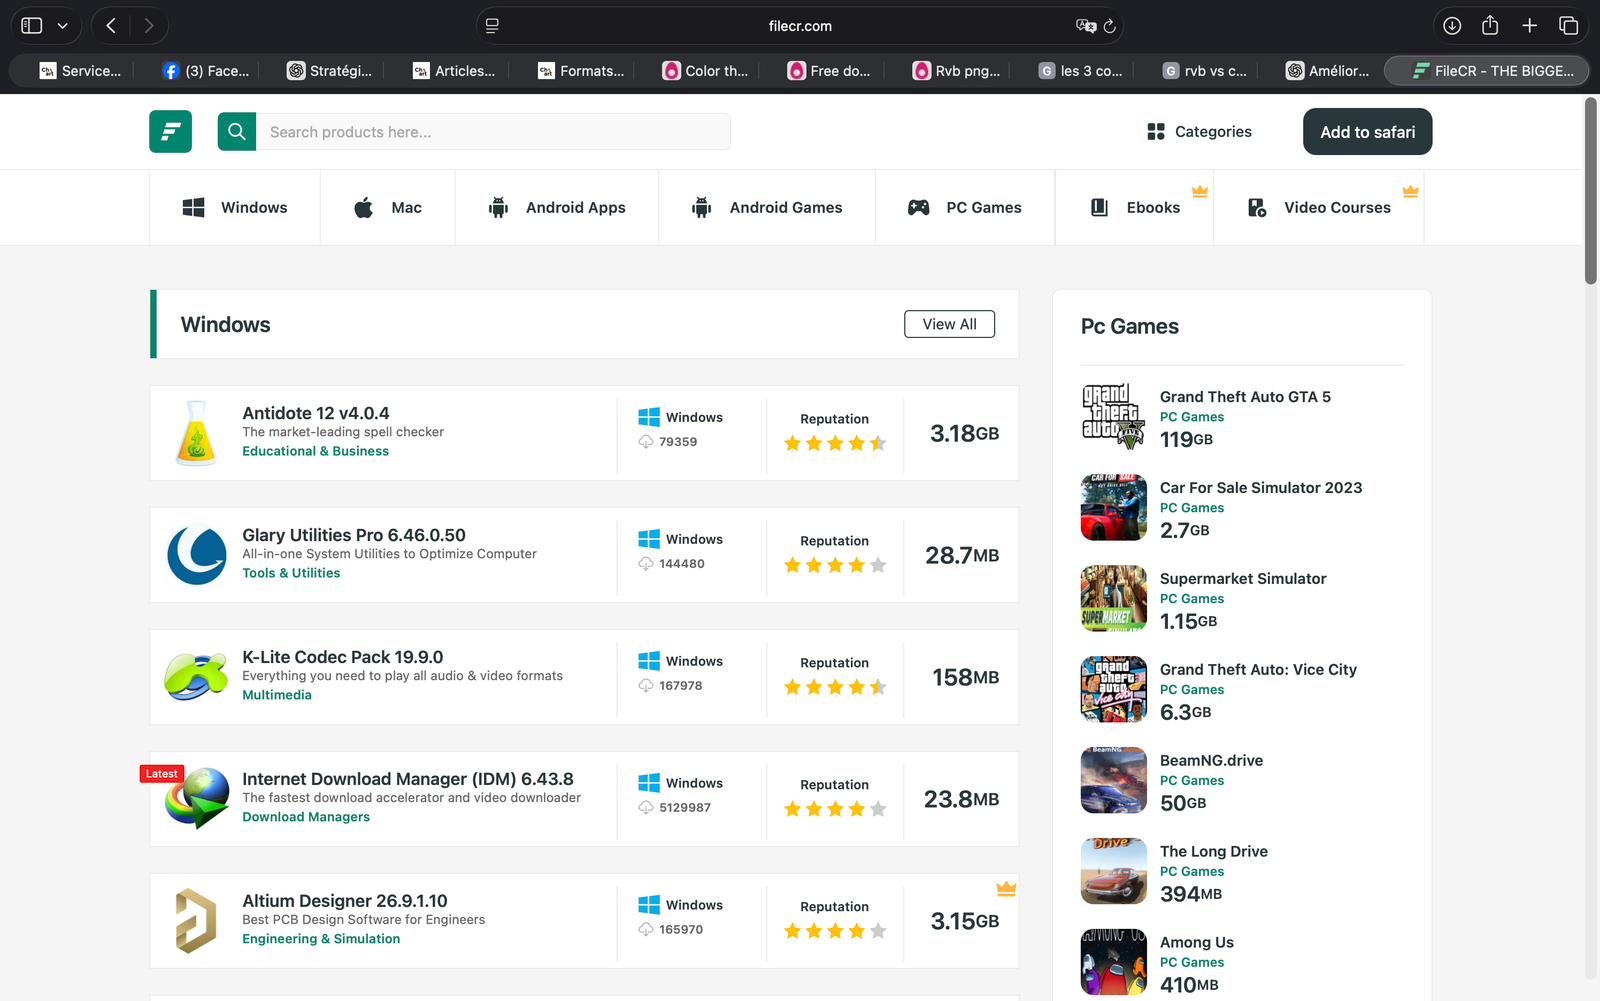The image size is (1600, 1001).
Task: Open Supermarket Simulator game thumbnail
Action: coord(1114,599)
